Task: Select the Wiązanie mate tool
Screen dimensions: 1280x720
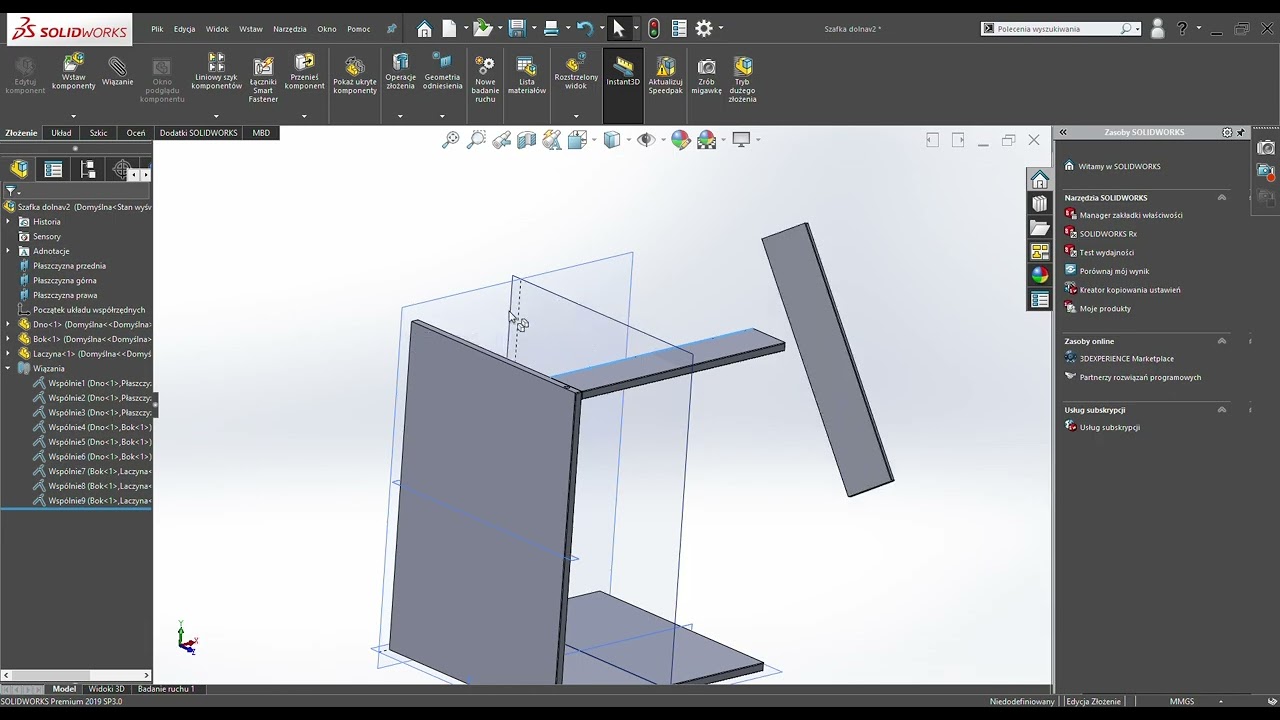Action: pos(117,71)
